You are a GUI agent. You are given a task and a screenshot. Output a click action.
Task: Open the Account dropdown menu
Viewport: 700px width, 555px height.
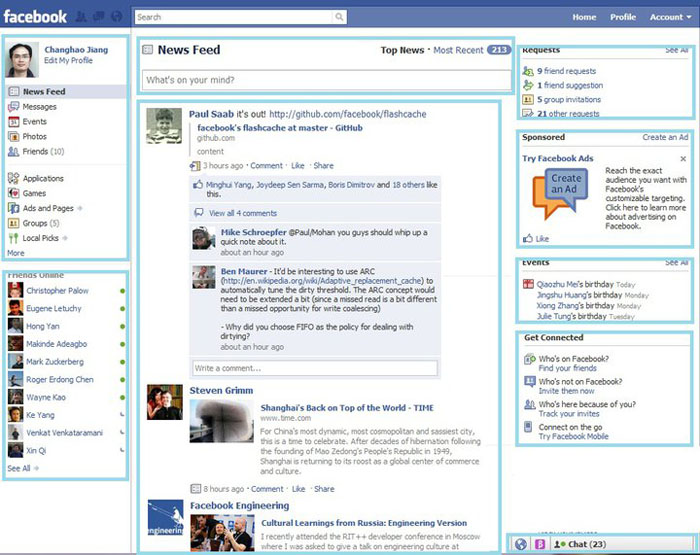671,17
